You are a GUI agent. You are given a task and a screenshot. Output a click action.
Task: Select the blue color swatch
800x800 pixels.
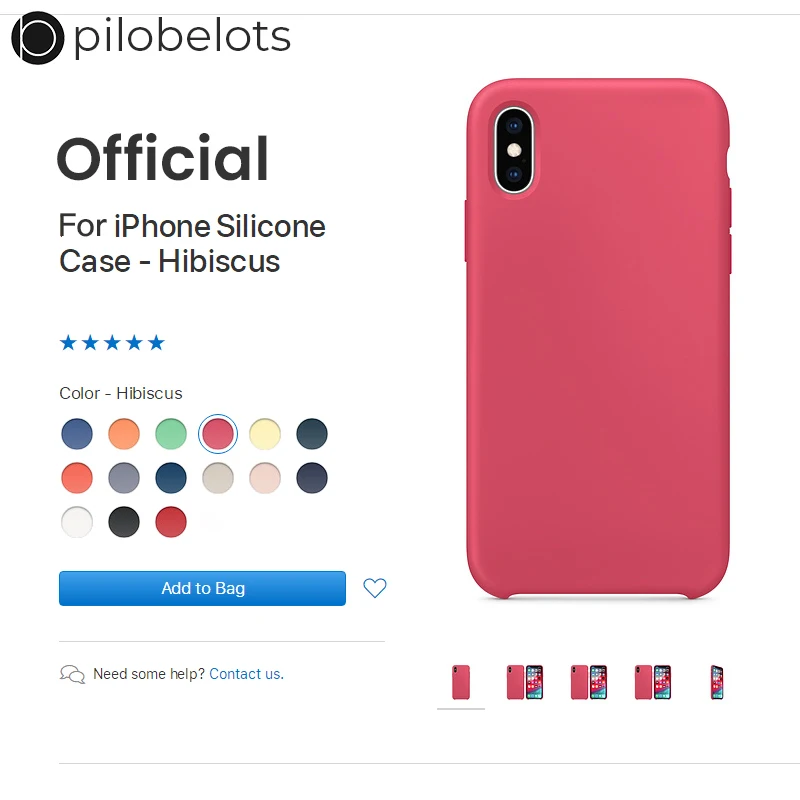(x=77, y=434)
